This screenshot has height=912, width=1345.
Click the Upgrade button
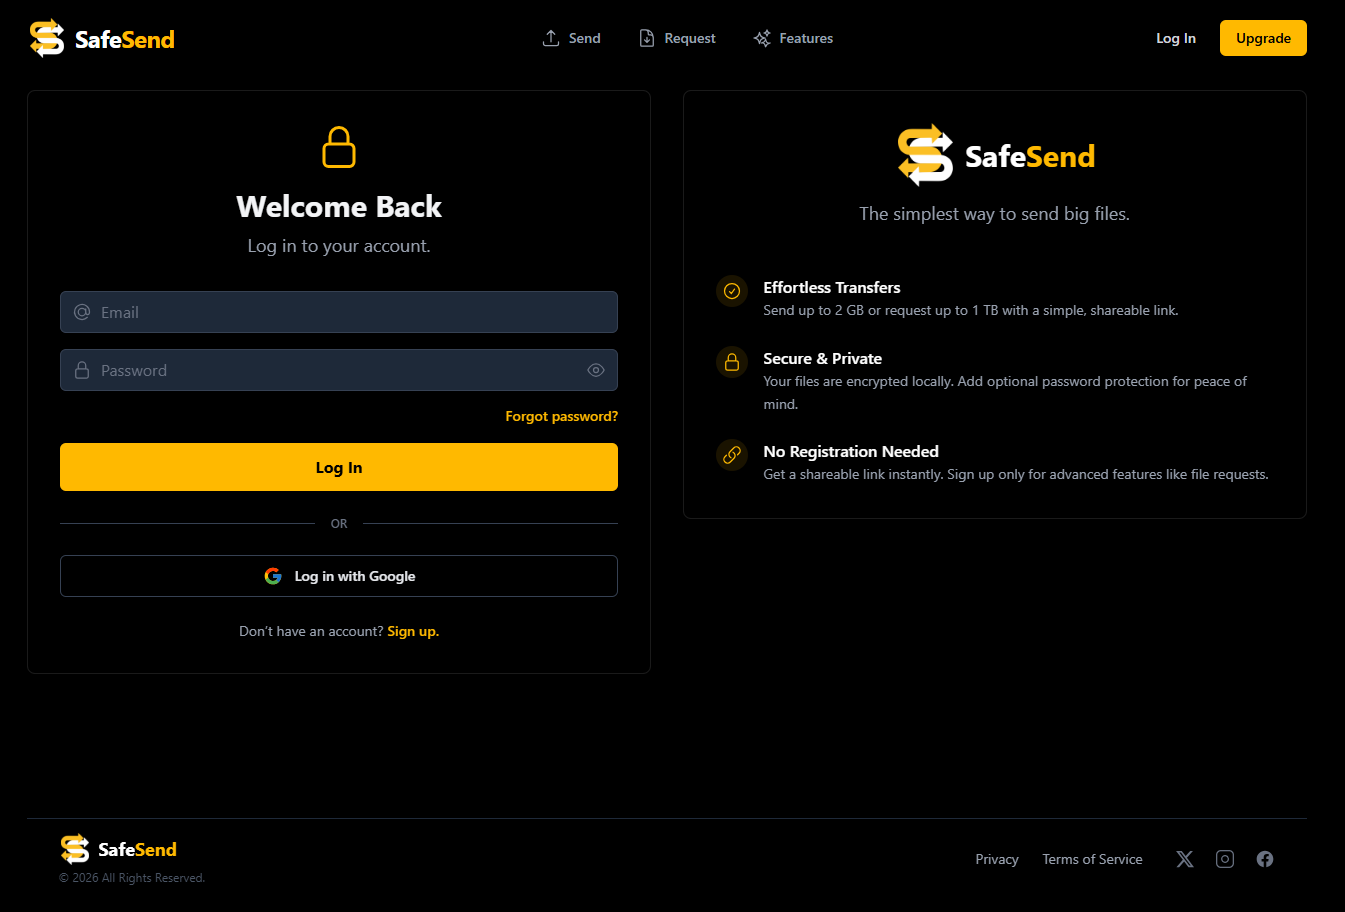1263,38
